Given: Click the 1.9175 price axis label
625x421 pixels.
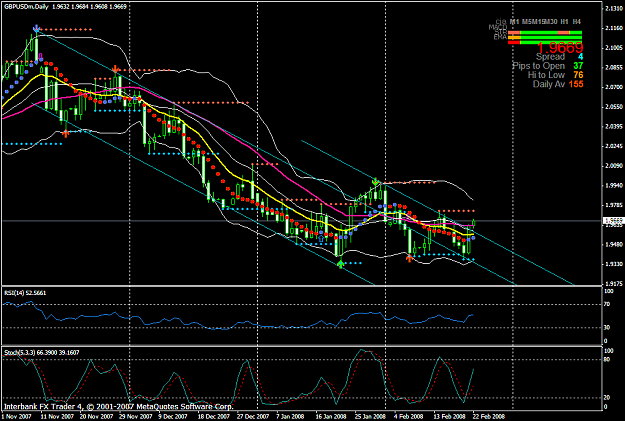Looking at the screenshot, I should click(x=614, y=284).
